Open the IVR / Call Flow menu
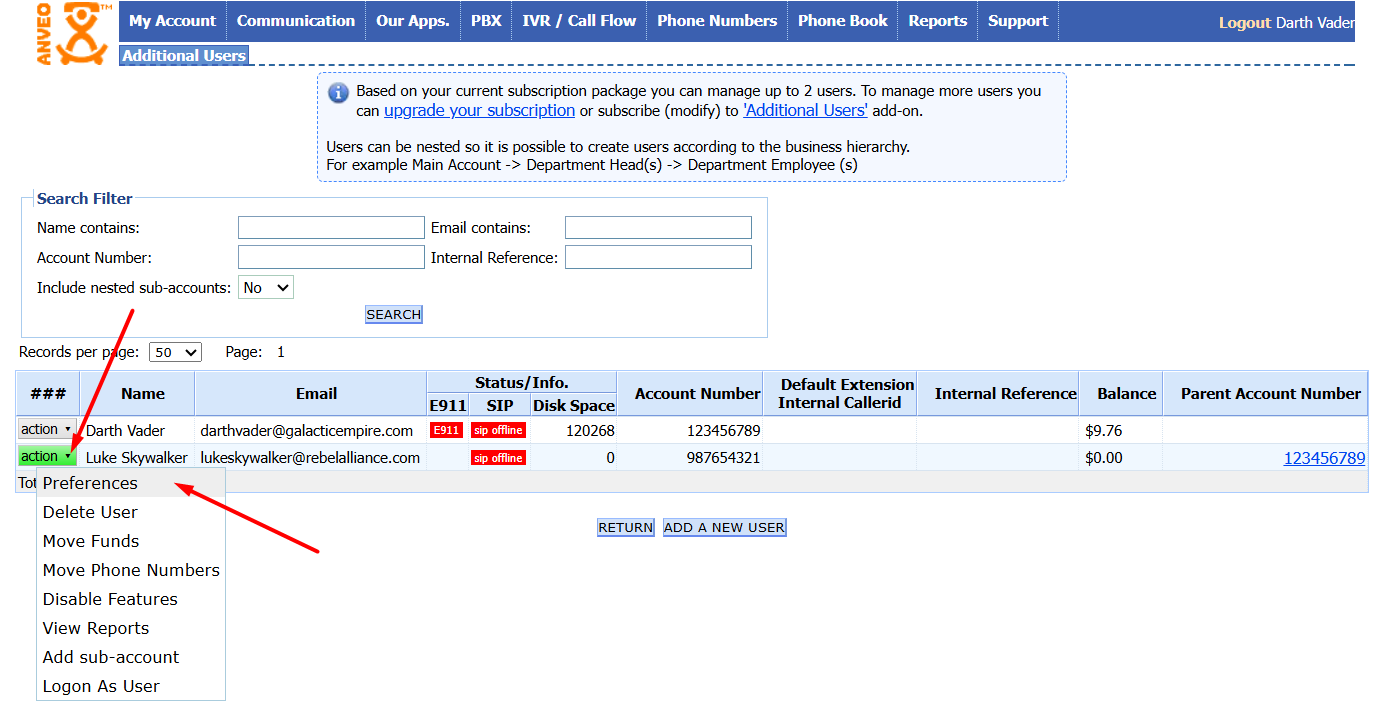This screenshot has width=1373, height=718. pos(579,21)
